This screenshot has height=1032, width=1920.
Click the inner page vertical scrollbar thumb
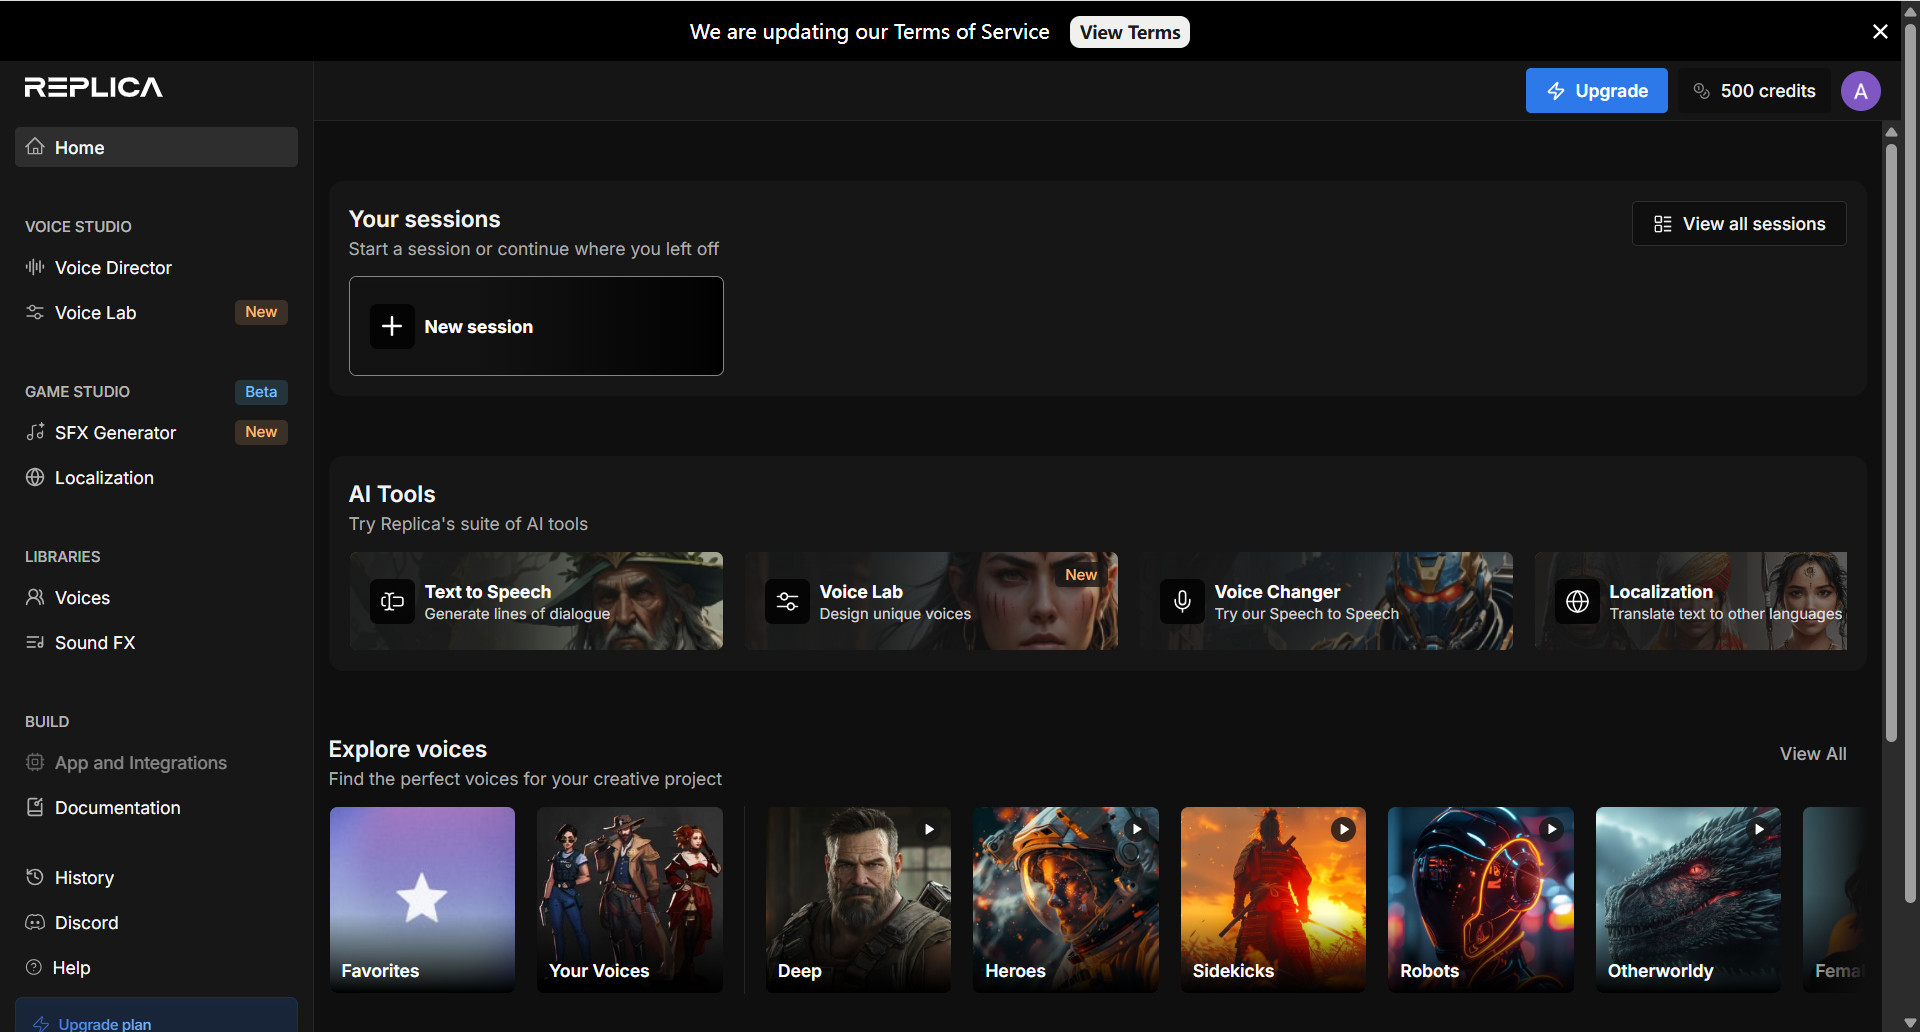[1891, 442]
